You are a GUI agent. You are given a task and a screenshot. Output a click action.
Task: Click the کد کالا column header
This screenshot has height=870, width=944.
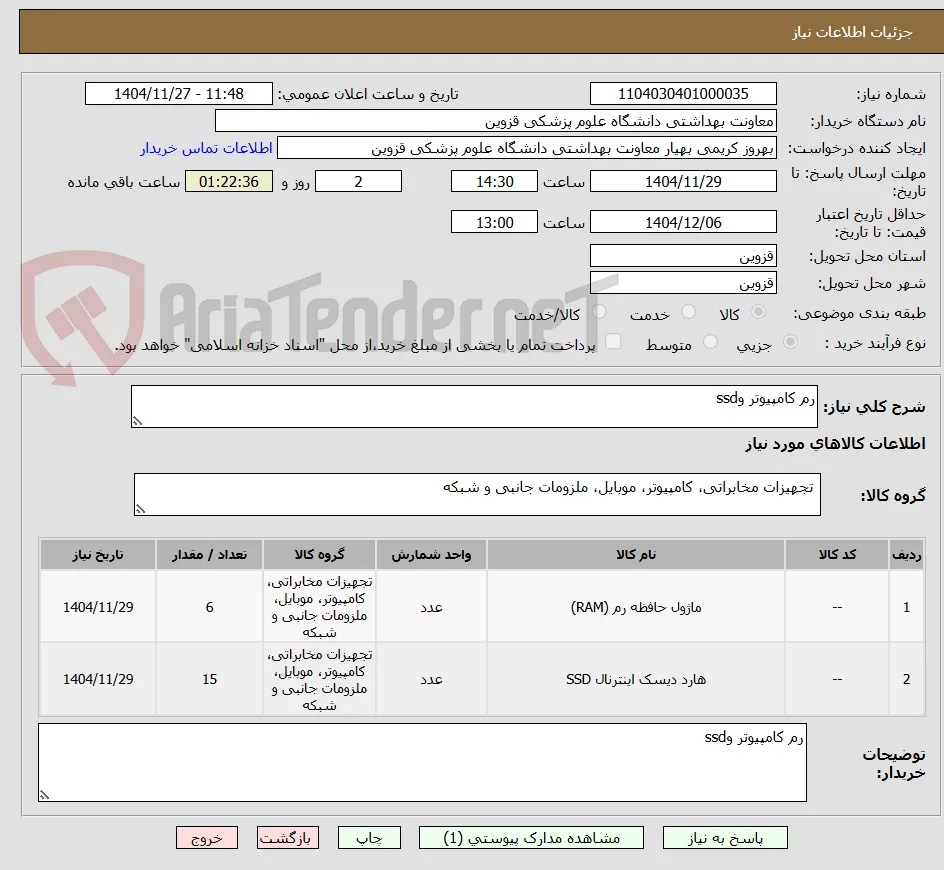837,555
